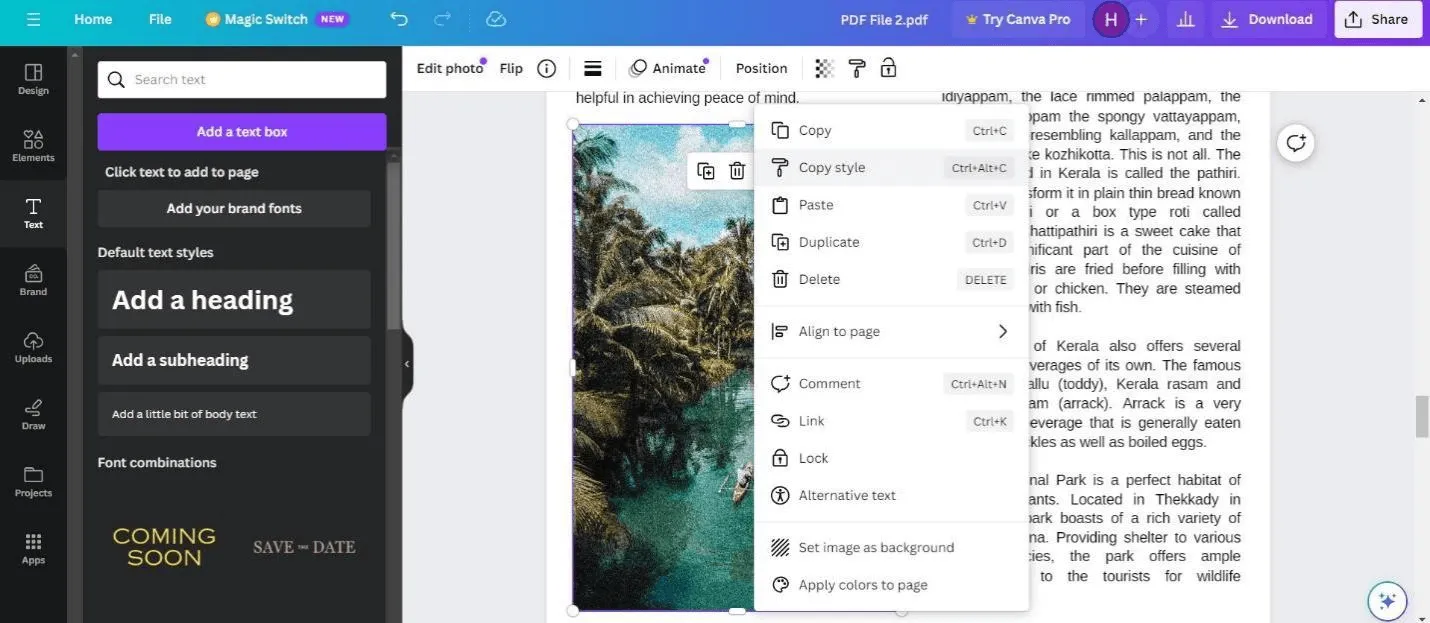Click the Add a text box button

241,130
